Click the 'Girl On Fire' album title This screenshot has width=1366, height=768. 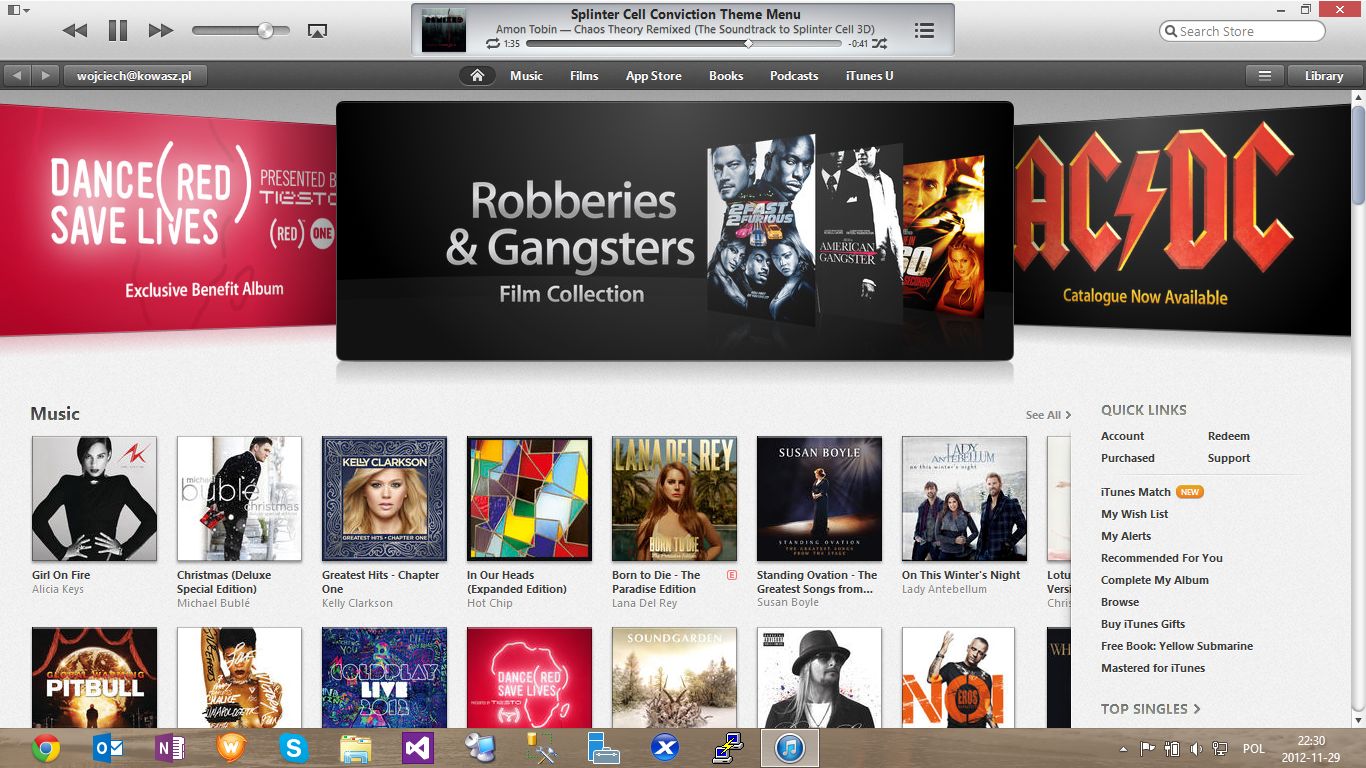coord(61,575)
